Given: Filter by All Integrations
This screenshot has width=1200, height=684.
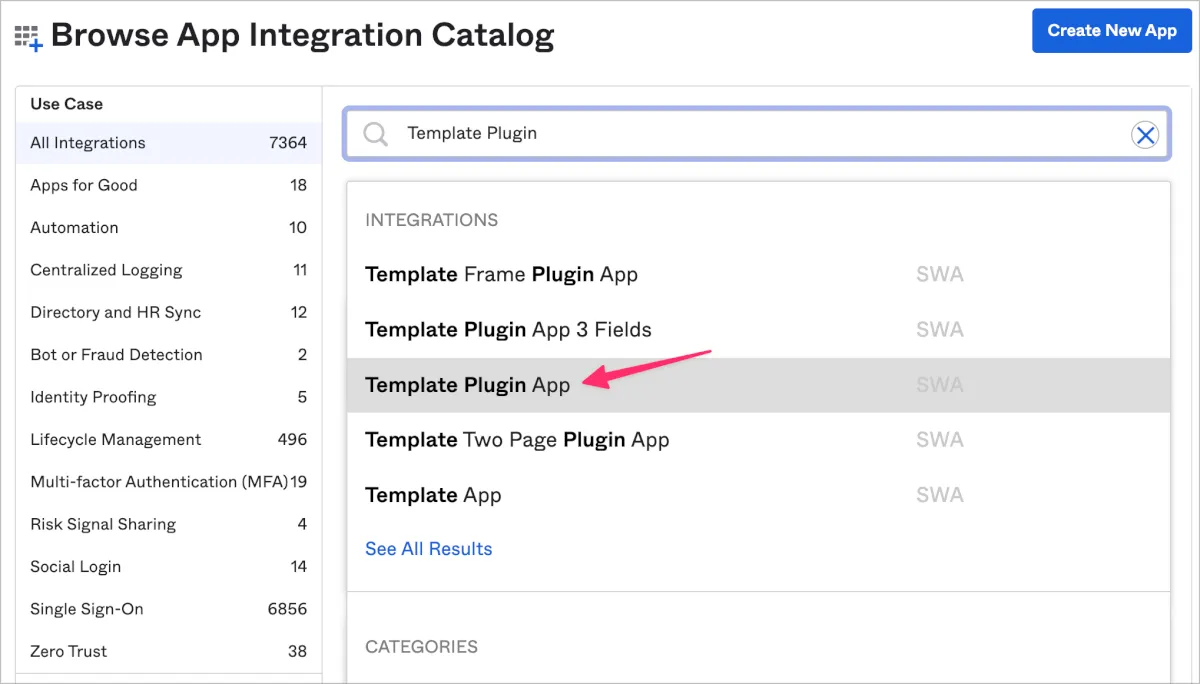Looking at the screenshot, I should point(88,143).
